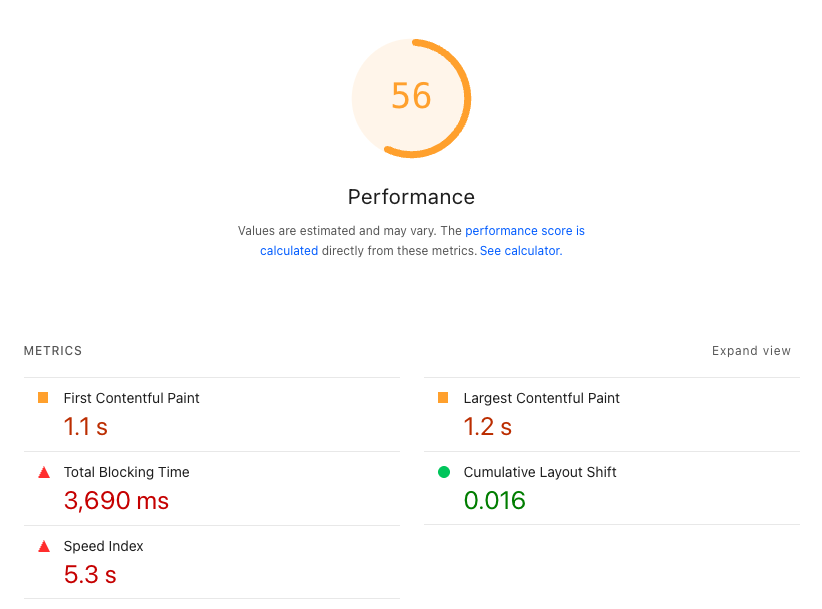Expand the First Contentful Paint metric row
This screenshot has height=609, width=822.
(x=131, y=398)
